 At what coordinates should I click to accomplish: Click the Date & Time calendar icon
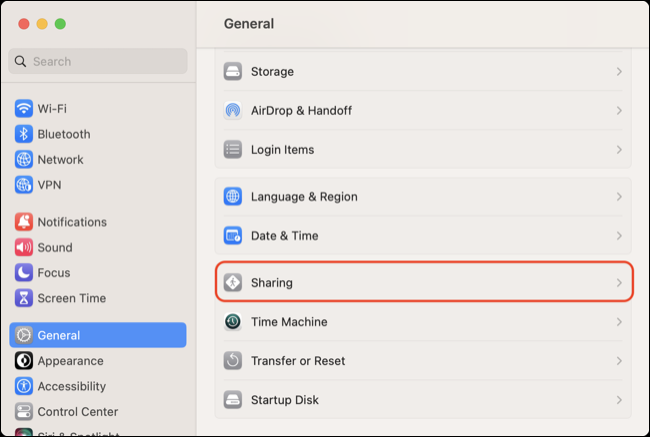pos(233,236)
